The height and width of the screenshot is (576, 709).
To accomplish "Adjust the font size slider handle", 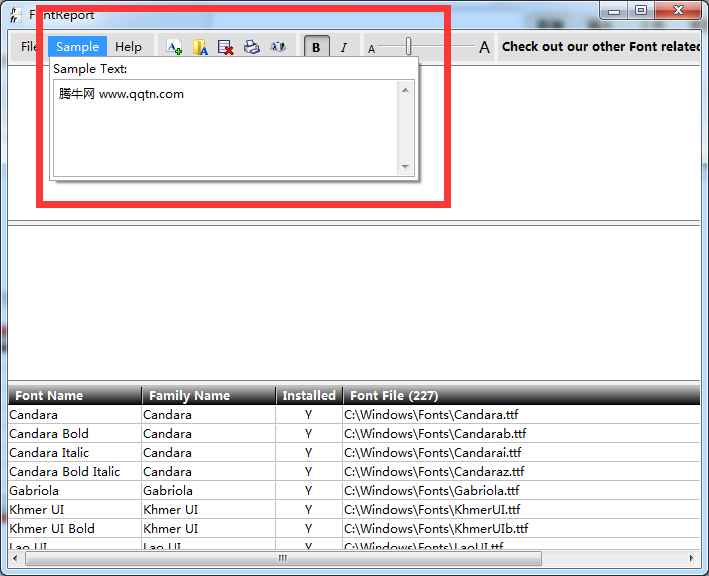I will pyautogui.click(x=409, y=46).
